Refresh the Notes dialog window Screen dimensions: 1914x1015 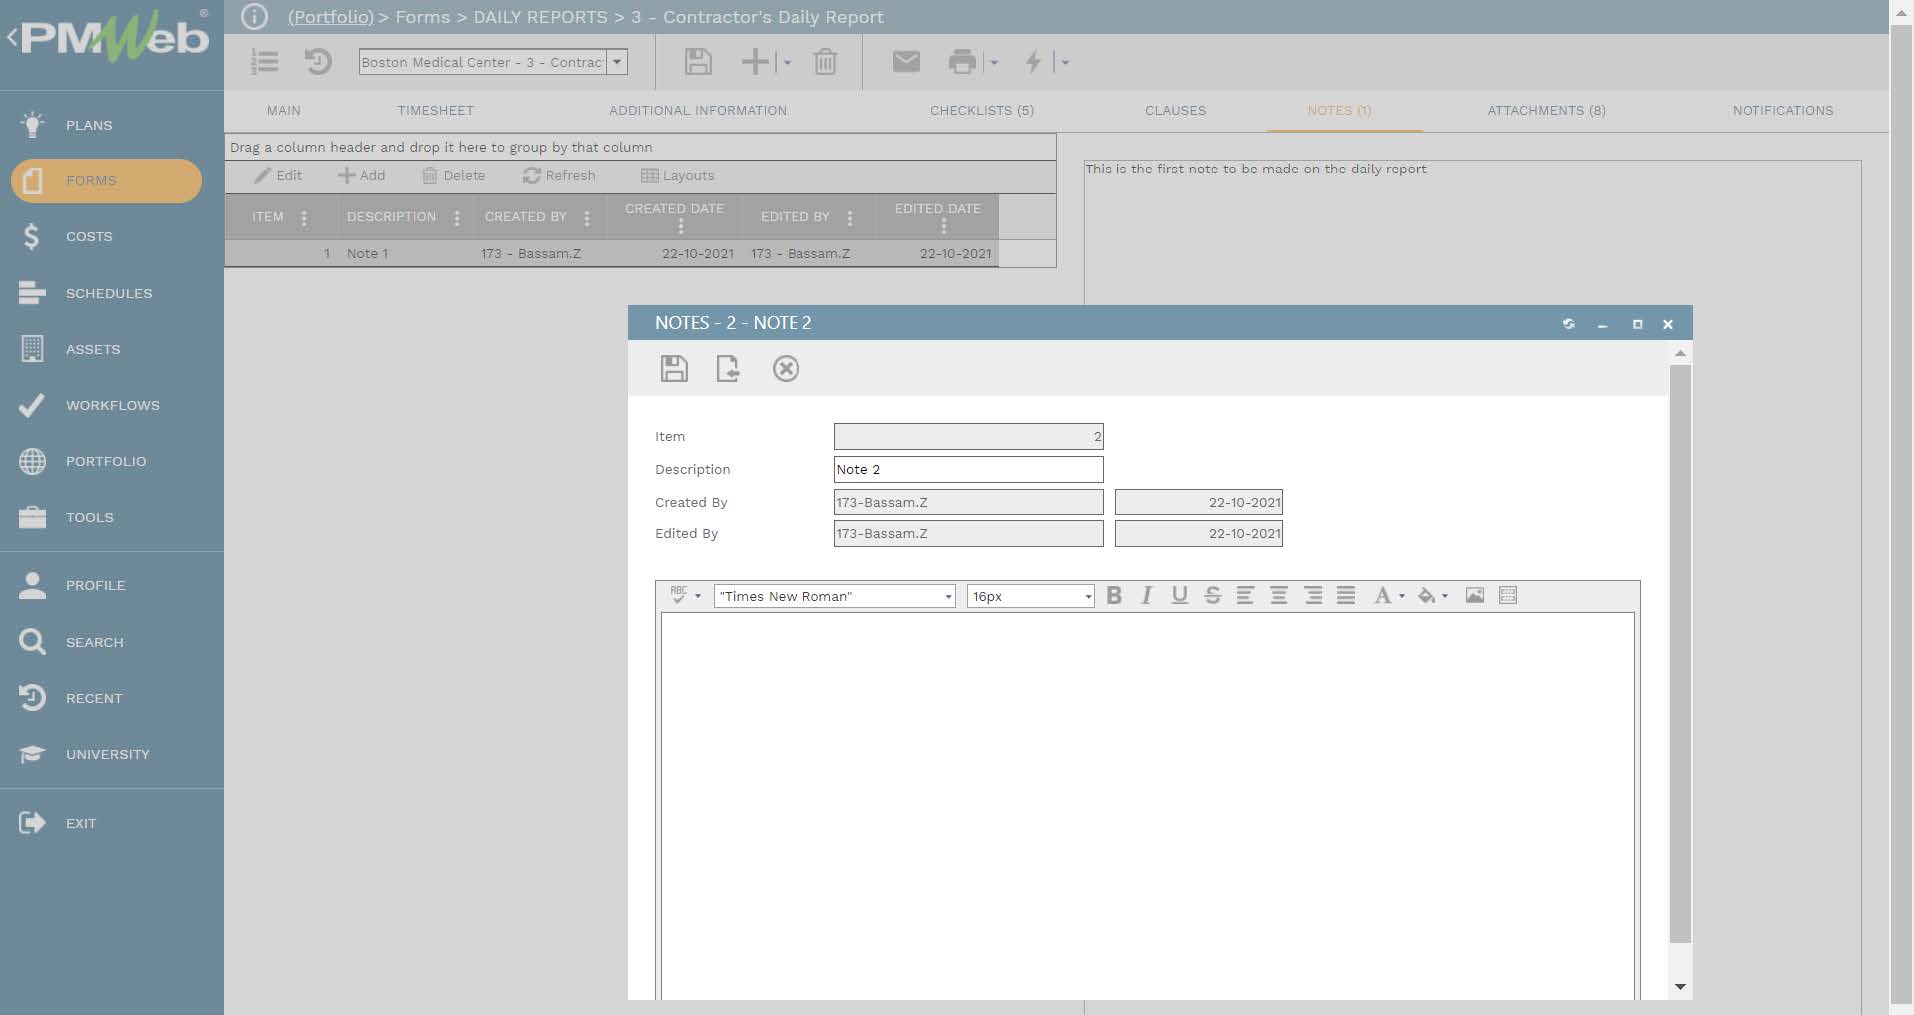(1568, 324)
